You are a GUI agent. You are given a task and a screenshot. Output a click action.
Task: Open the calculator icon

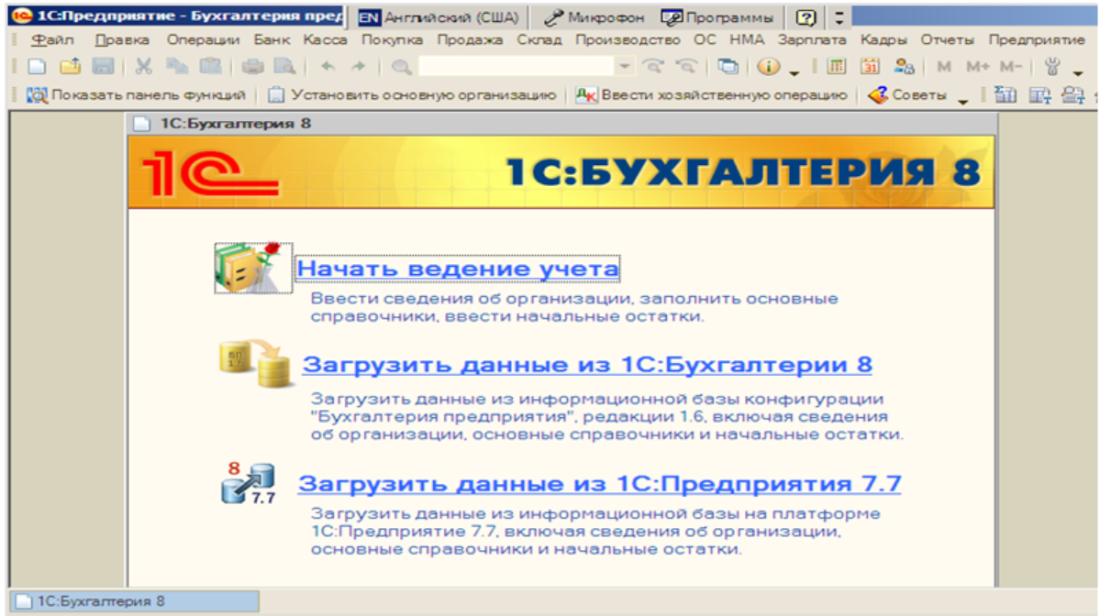(836, 67)
